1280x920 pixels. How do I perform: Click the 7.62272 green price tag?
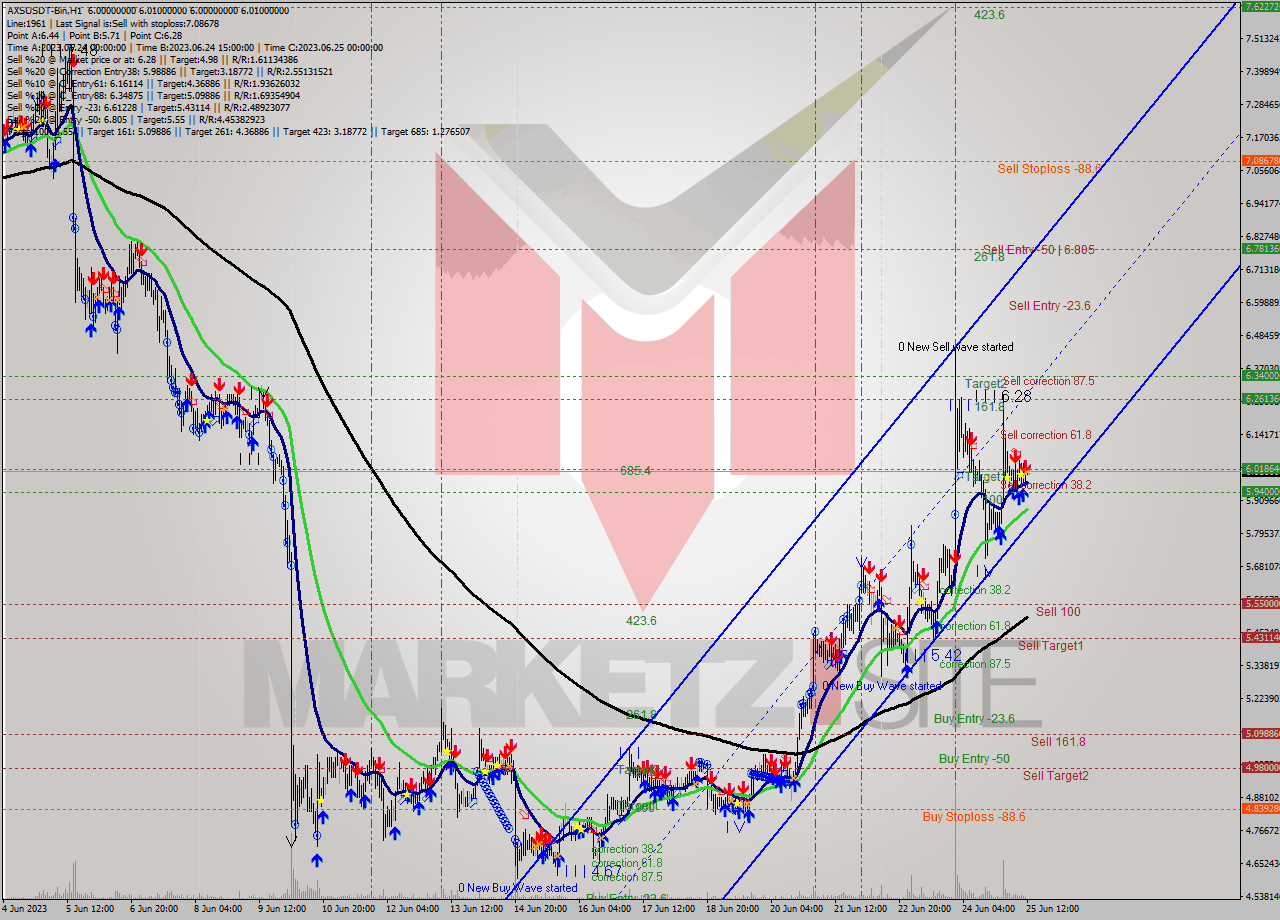tap(1259, 6)
